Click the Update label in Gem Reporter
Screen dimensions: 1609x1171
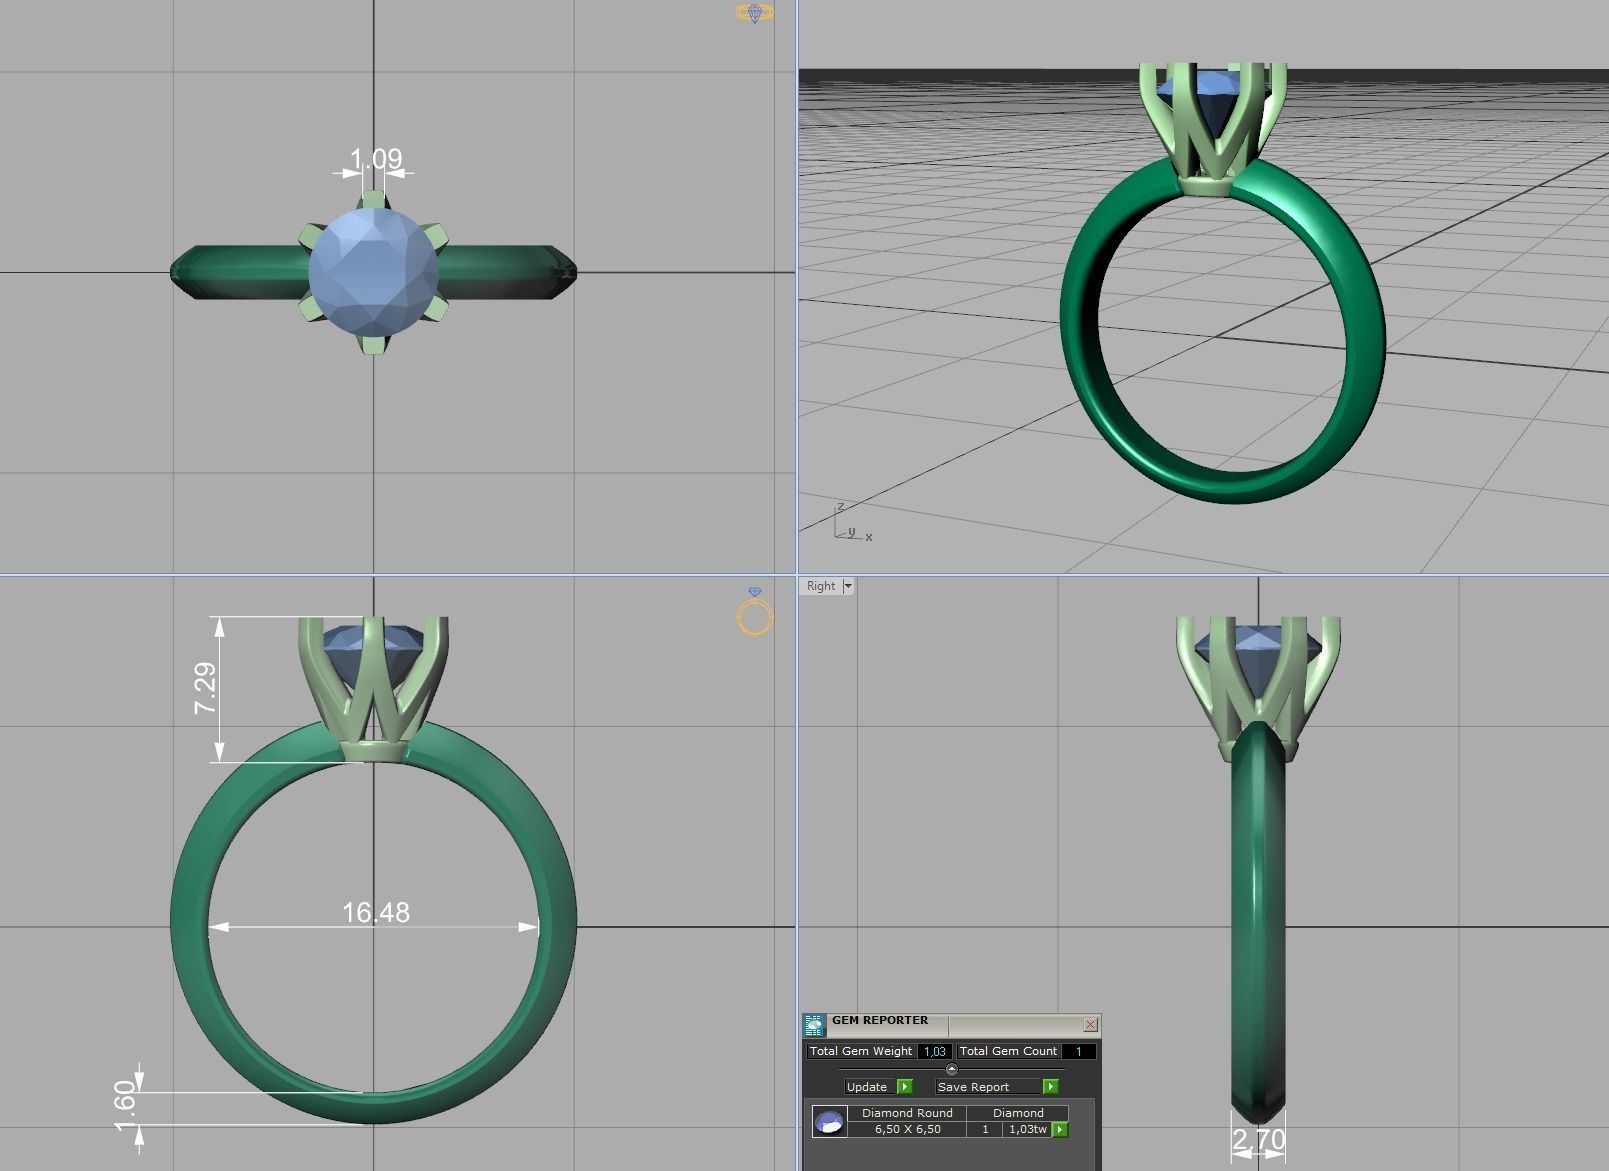(x=866, y=1087)
